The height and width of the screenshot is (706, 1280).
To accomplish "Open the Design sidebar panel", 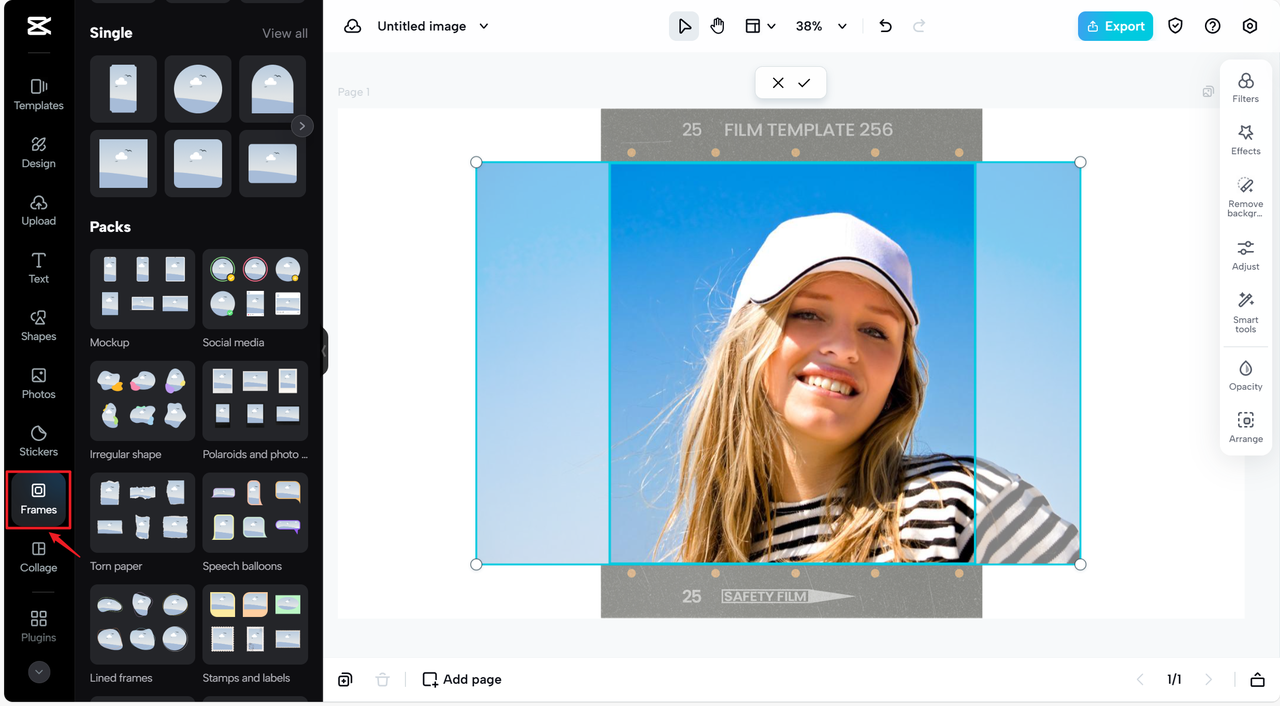I will click(x=39, y=152).
